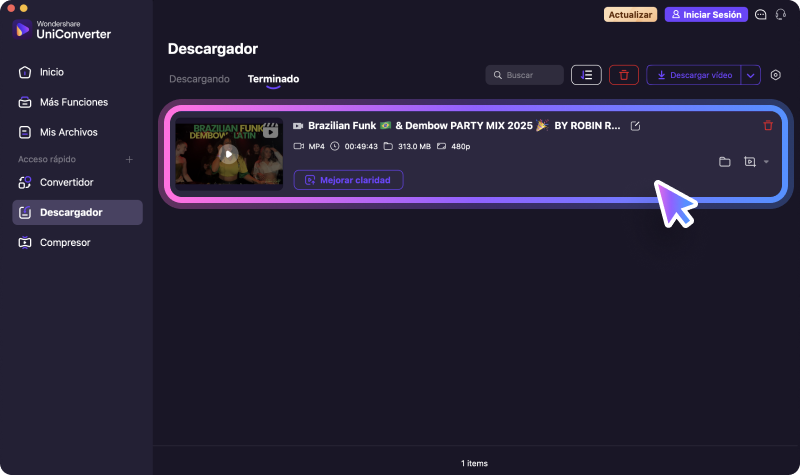Click the Buscar search field
This screenshot has width=800, height=475.
(x=525, y=75)
